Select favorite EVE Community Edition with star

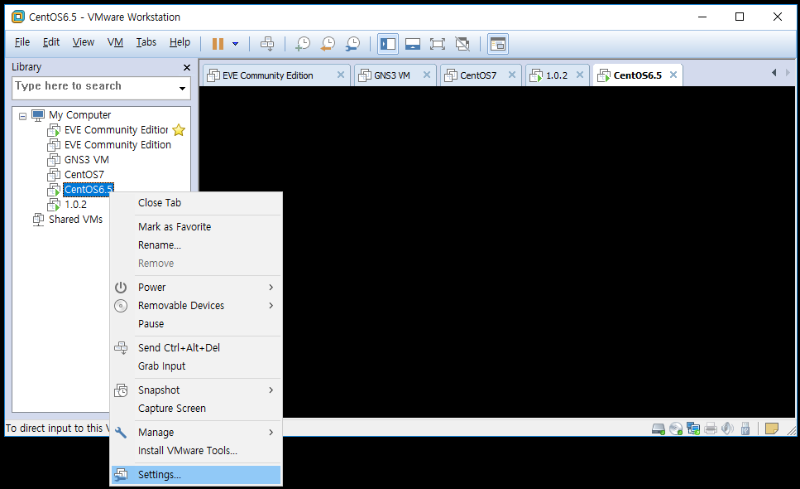pyautogui.click(x=116, y=130)
